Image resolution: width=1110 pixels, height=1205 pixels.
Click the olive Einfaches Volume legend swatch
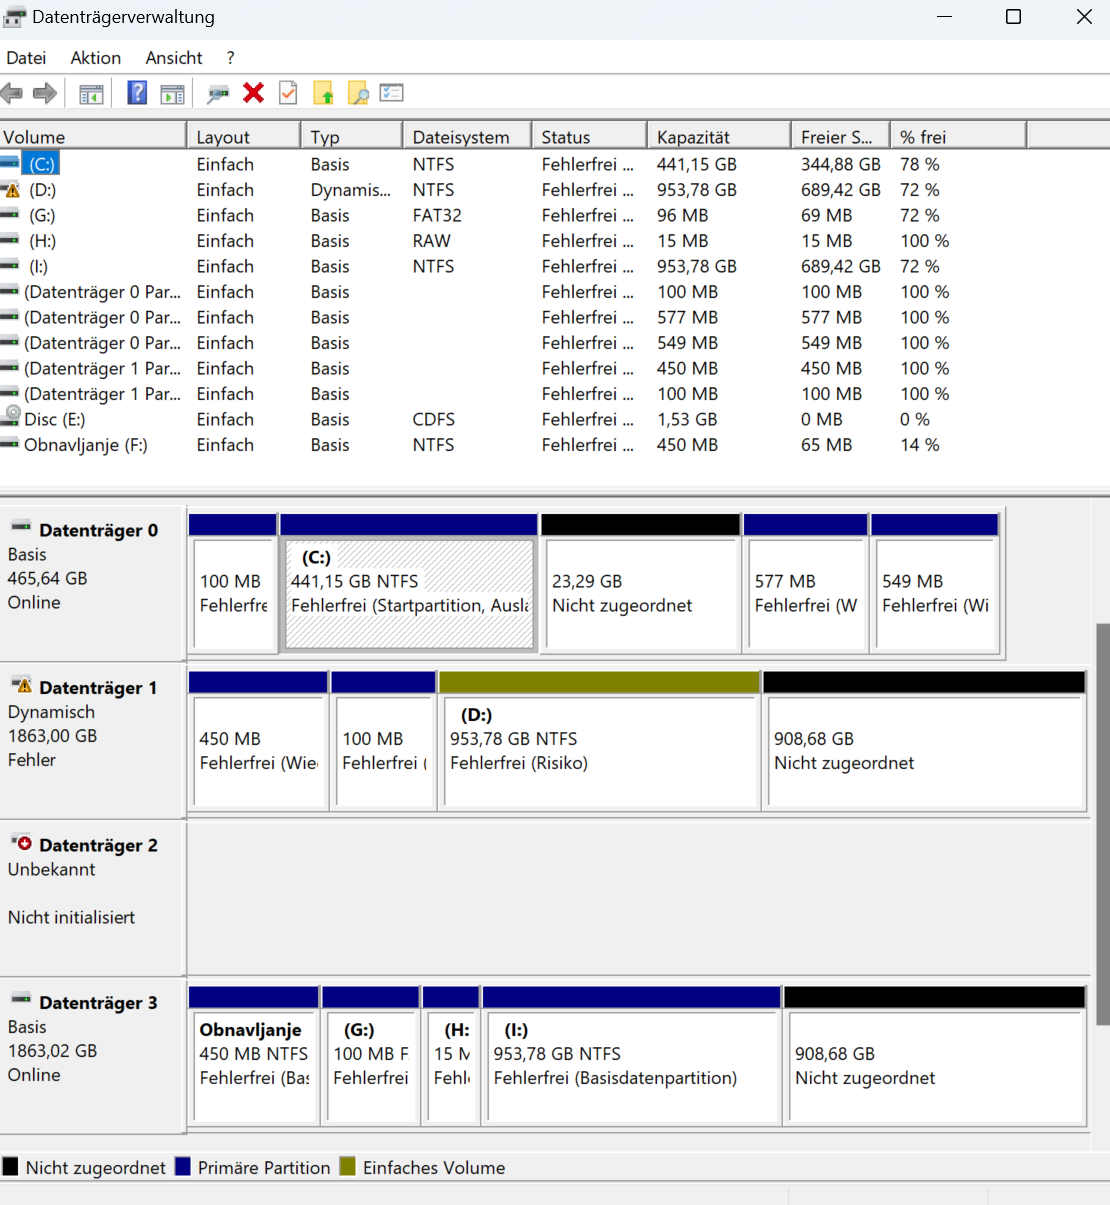pyautogui.click(x=348, y=1167)
